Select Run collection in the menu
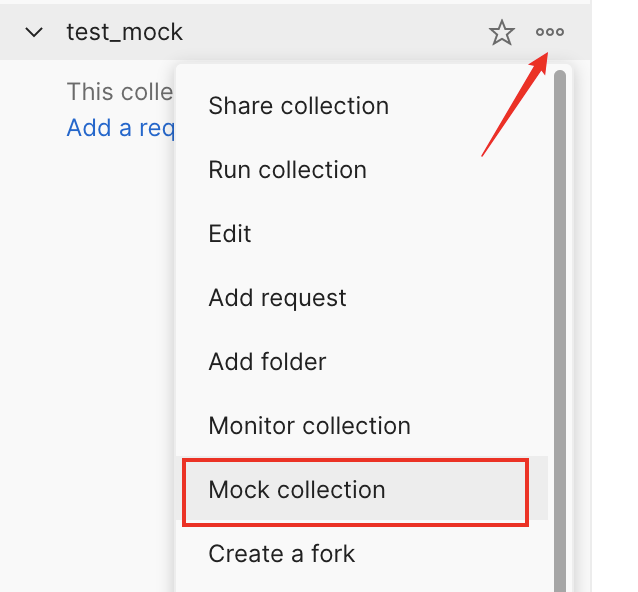The height and width of the screenshot is (592, 638). [x=287, y=170]
